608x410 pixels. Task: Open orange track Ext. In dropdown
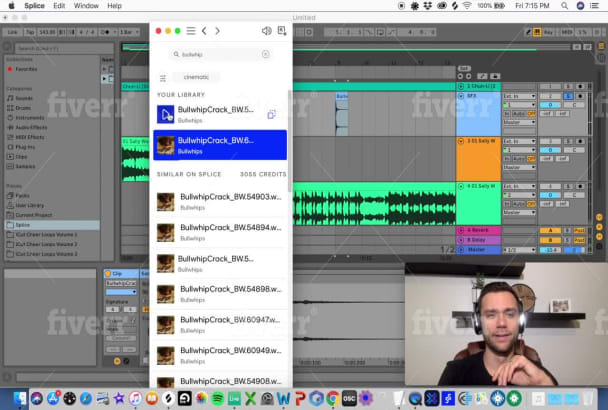520,141
